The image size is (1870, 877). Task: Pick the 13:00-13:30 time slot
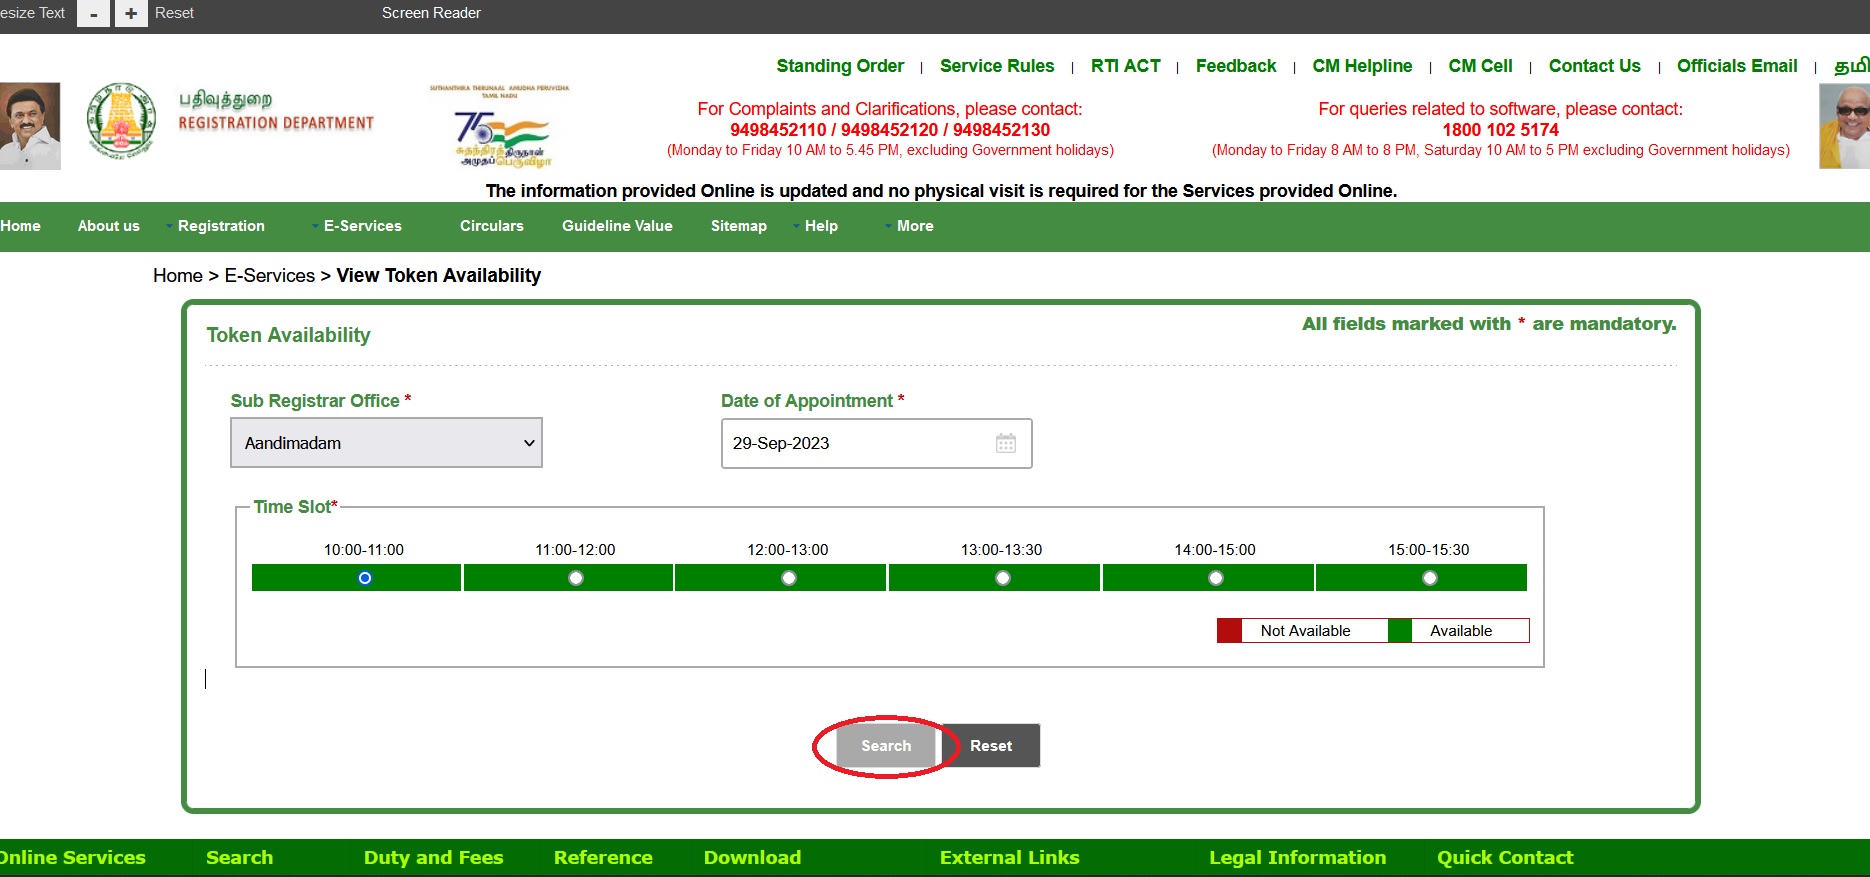pos(1003,578)
